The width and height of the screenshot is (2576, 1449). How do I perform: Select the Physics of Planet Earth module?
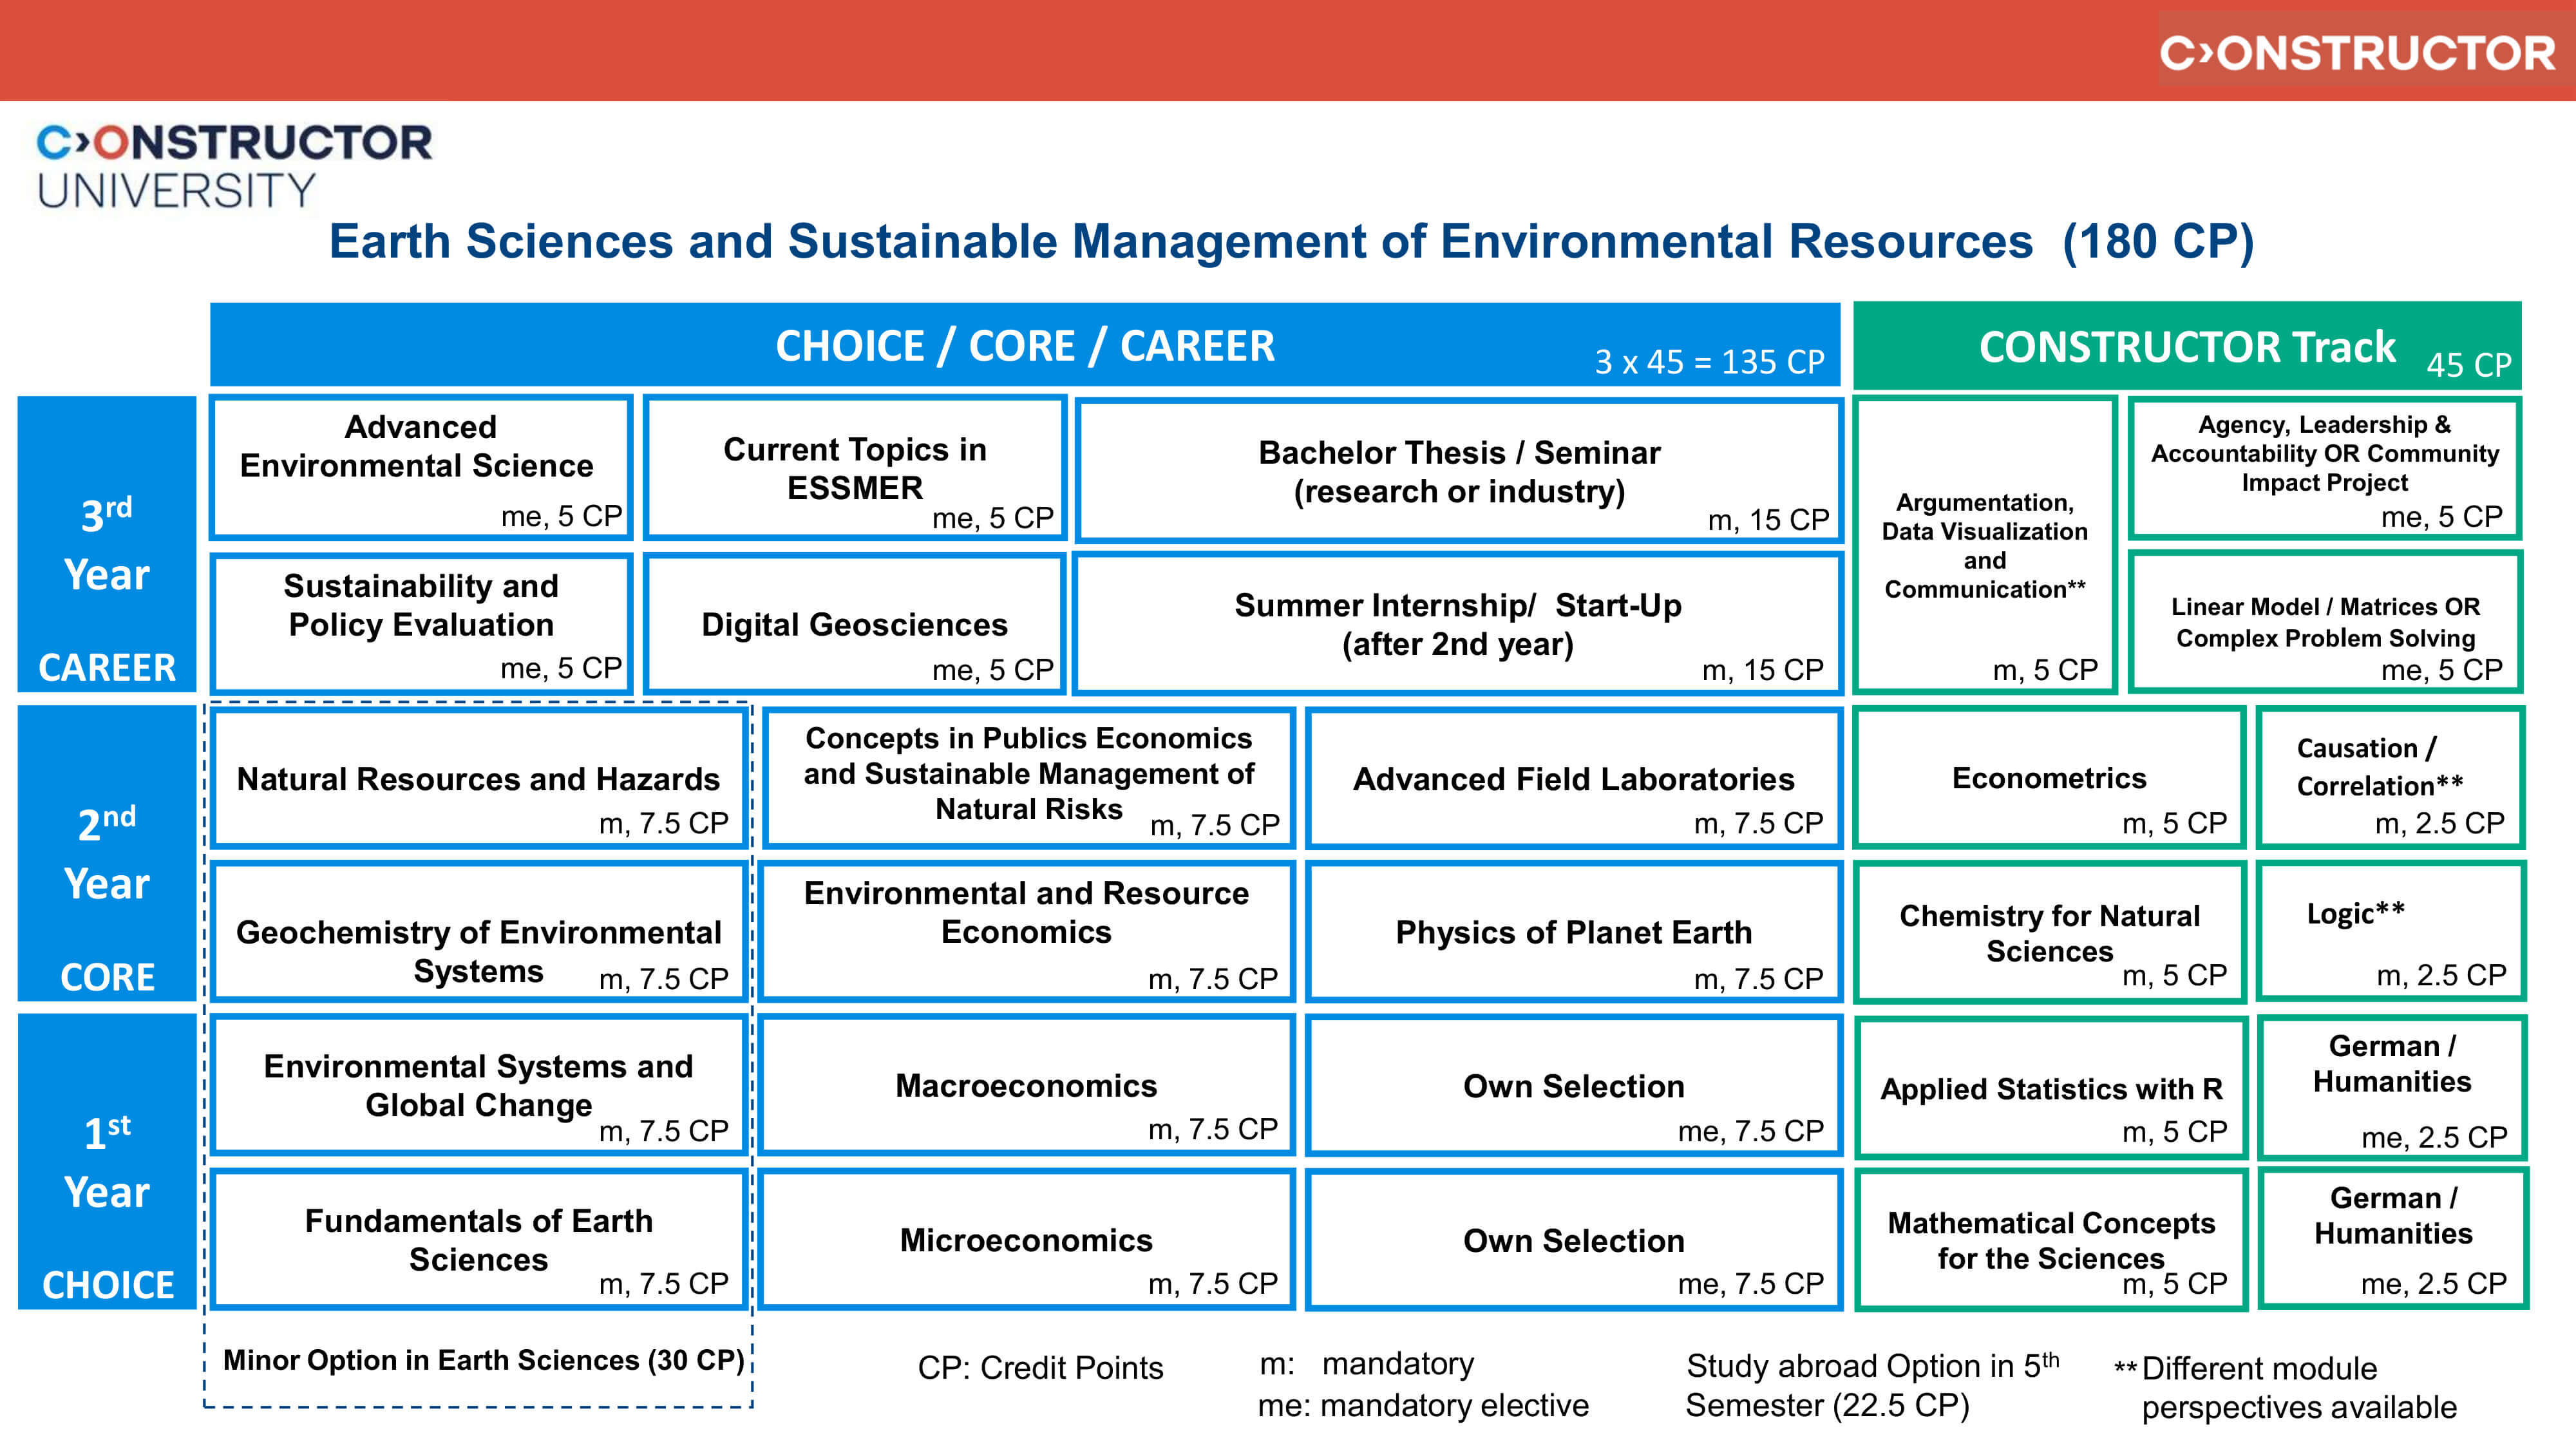pos(1573,932)
